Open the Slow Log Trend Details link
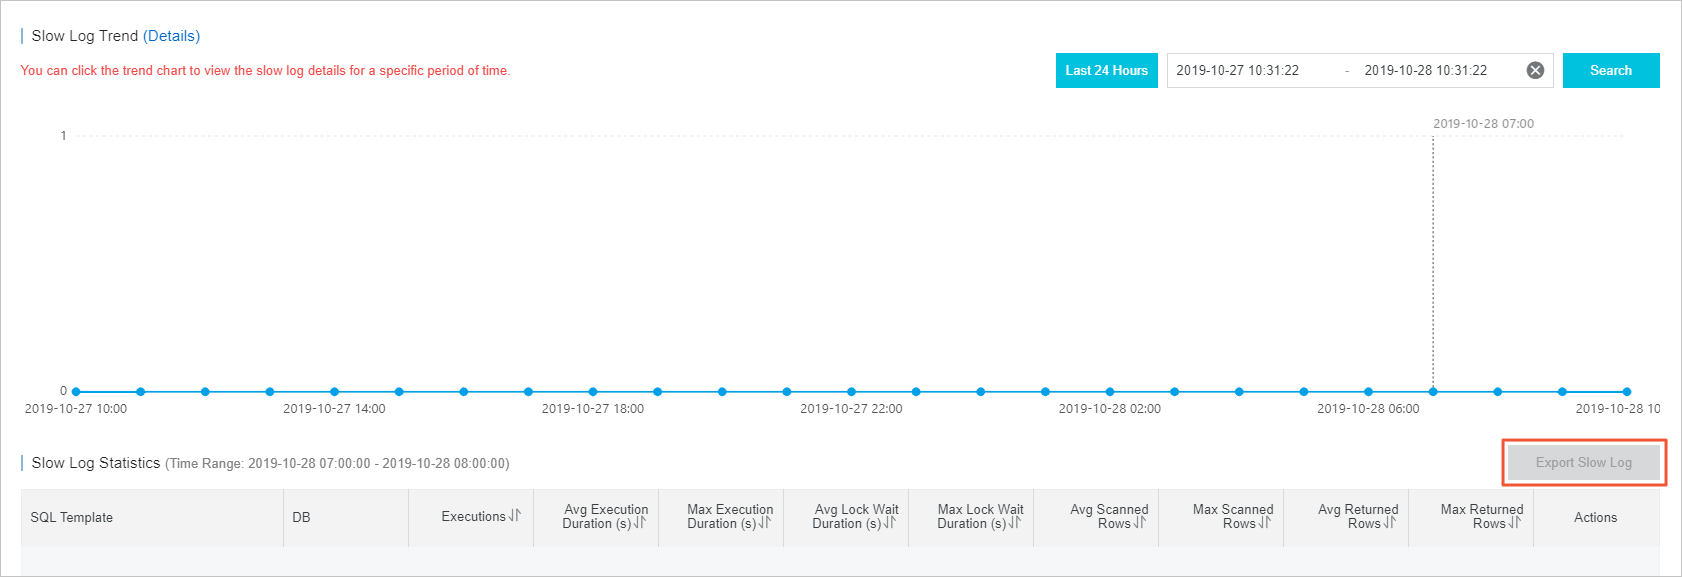1682x577 pixels. (171, 36)
